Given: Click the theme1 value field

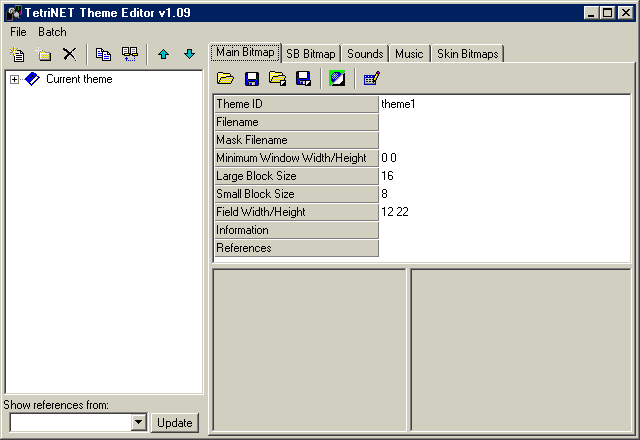Looking at the screenshot, I should (504, 104).
